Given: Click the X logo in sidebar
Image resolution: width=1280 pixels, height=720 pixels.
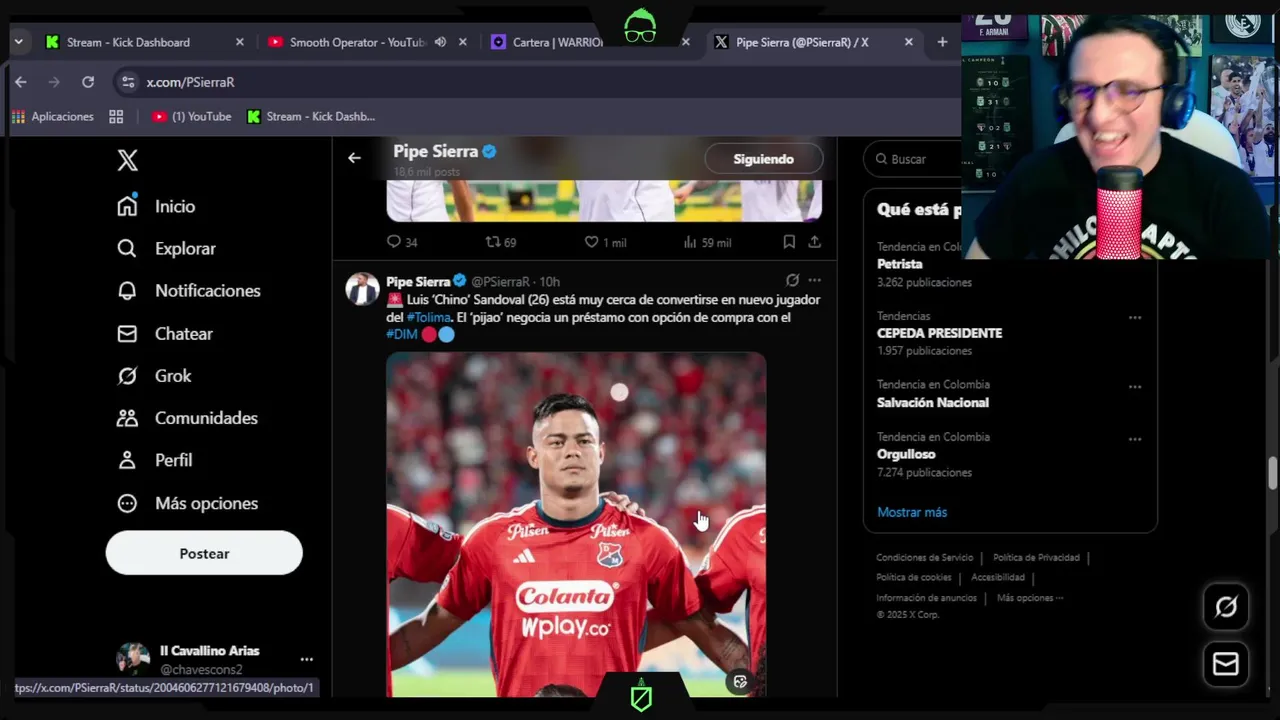Looking at the screenshot, I should click(128, 160).
